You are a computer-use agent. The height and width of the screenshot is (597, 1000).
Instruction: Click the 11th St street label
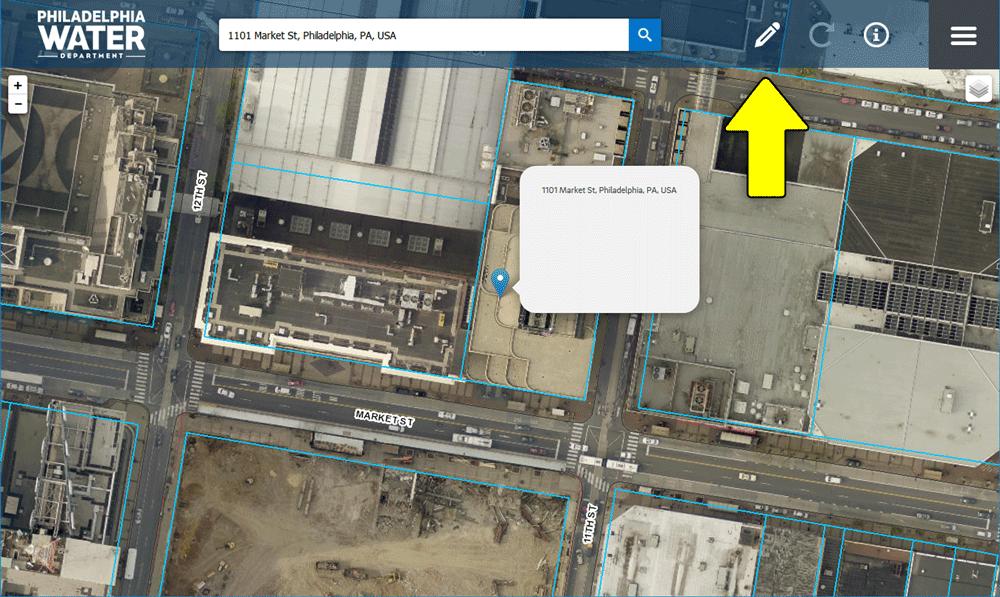coord(591,523)
